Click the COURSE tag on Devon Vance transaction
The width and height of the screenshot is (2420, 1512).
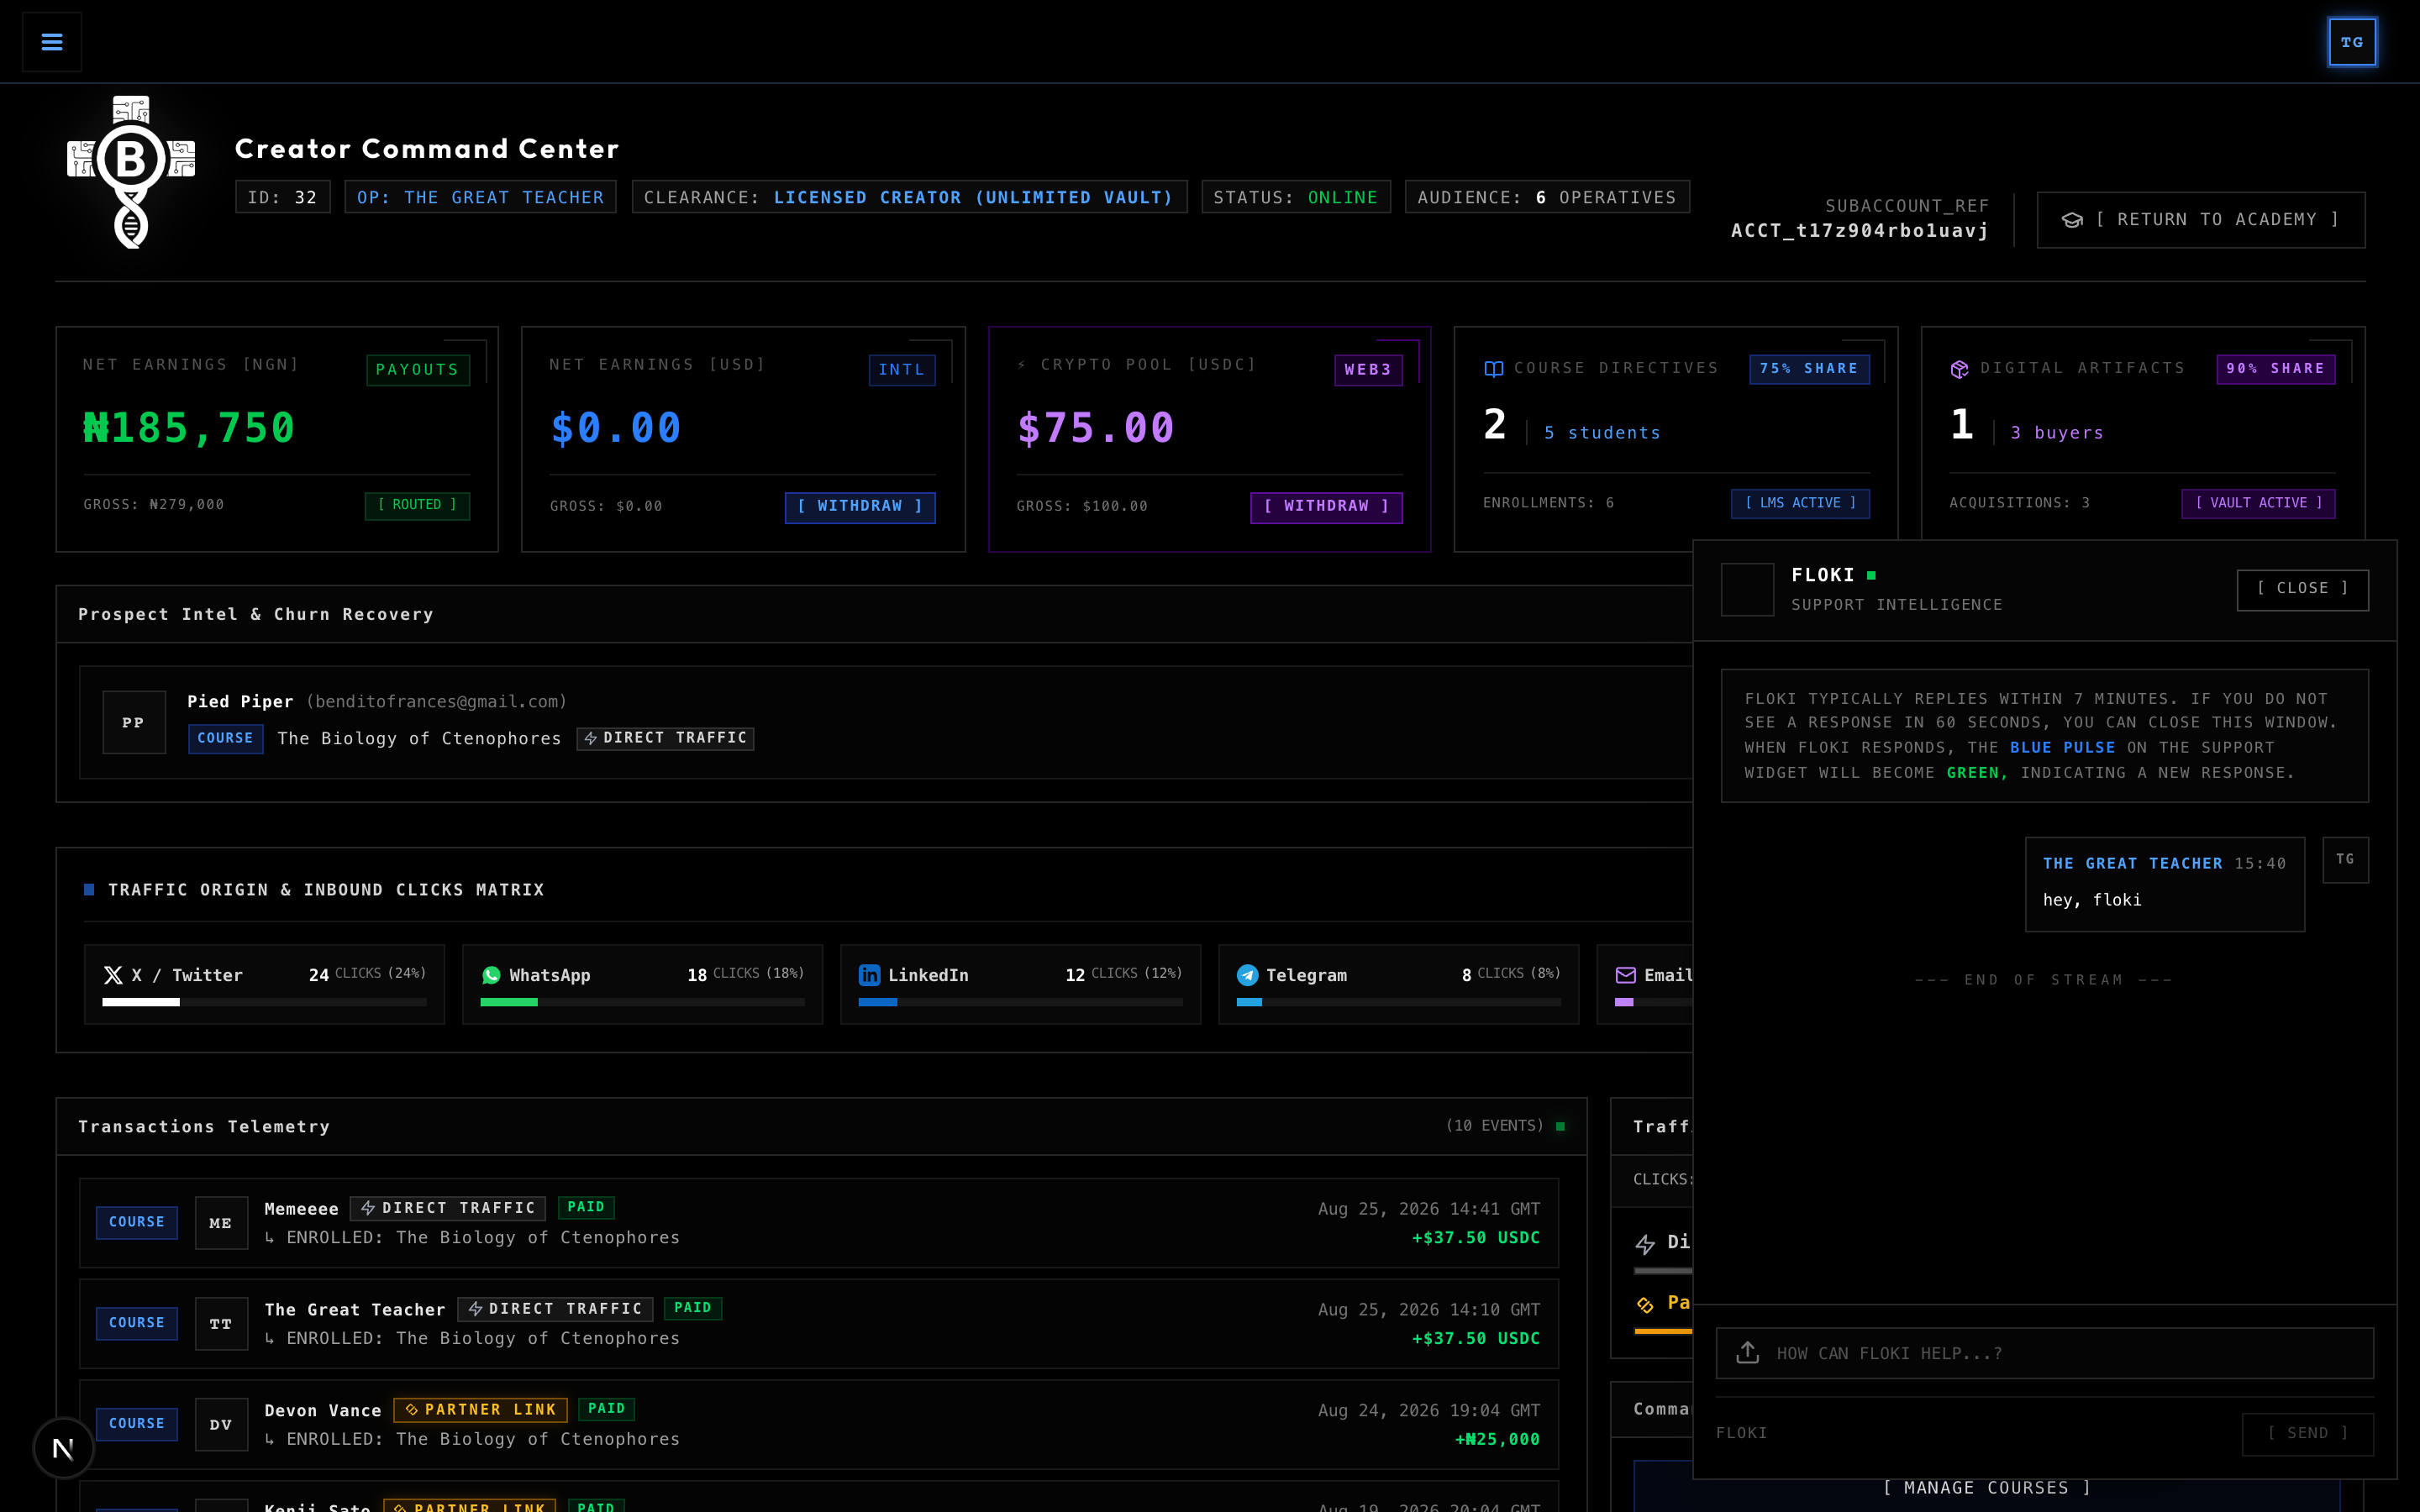click(136, 1424)
